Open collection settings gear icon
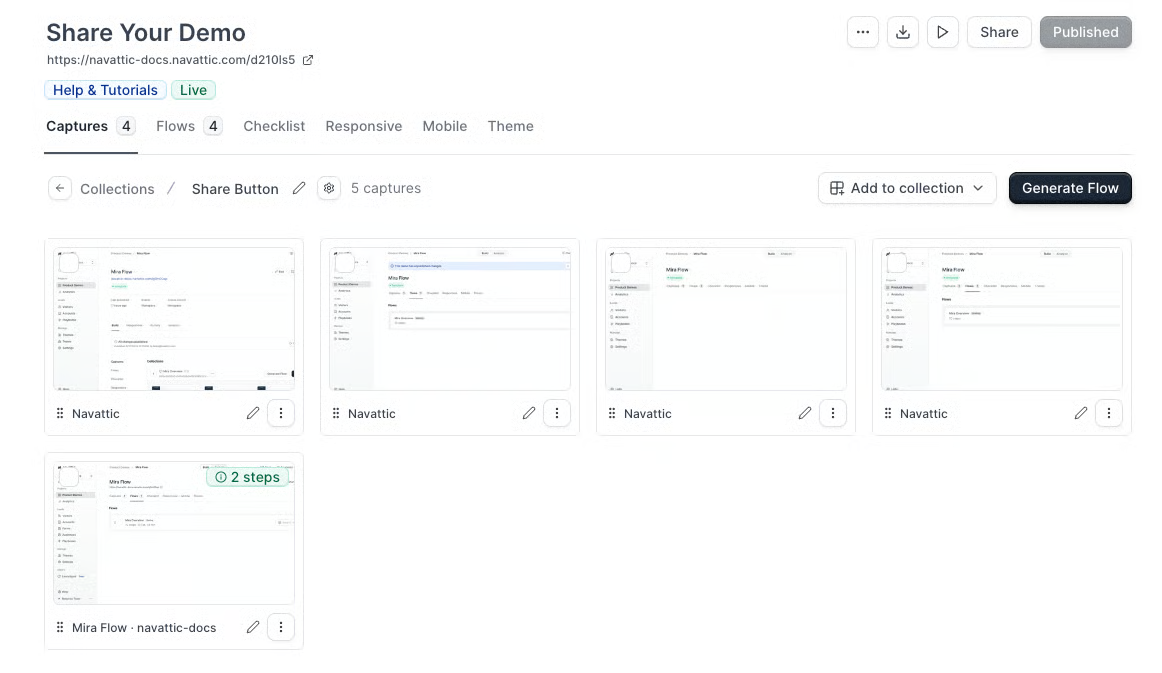1162x673 pixels. [329, 188]
